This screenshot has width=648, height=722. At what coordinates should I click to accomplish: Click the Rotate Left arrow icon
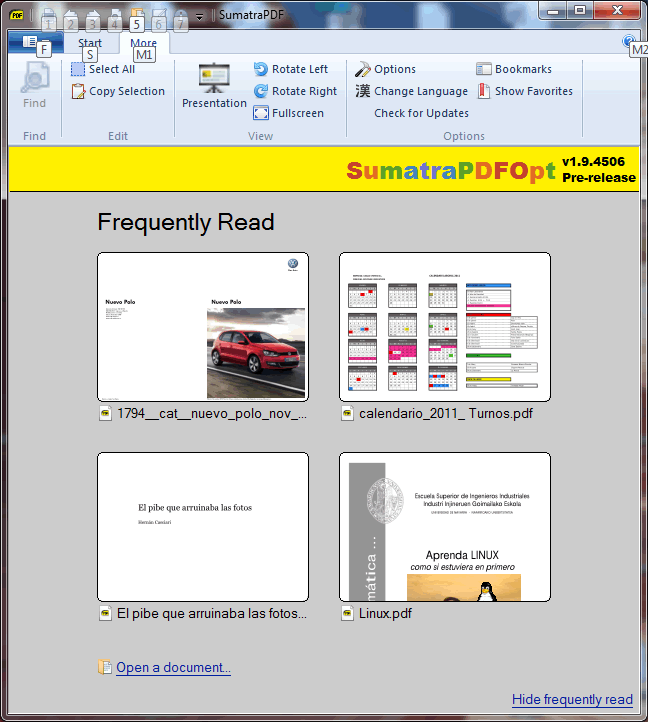pos(261,69)
